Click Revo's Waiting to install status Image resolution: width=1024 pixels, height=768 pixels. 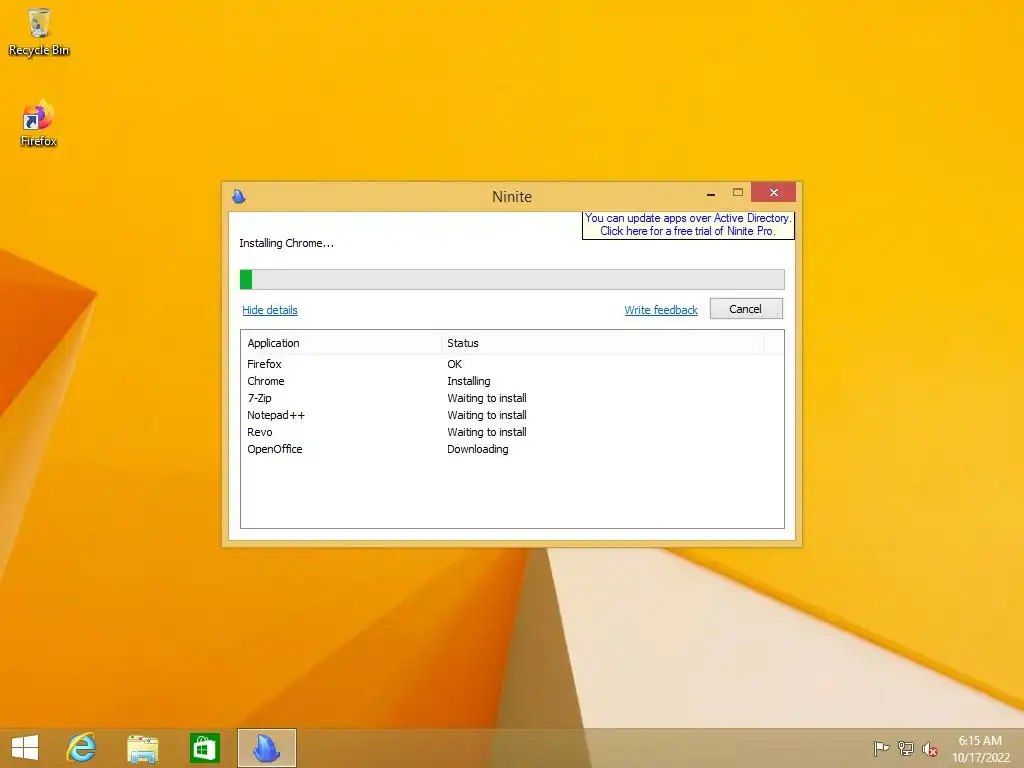click(x=487, y=432)
